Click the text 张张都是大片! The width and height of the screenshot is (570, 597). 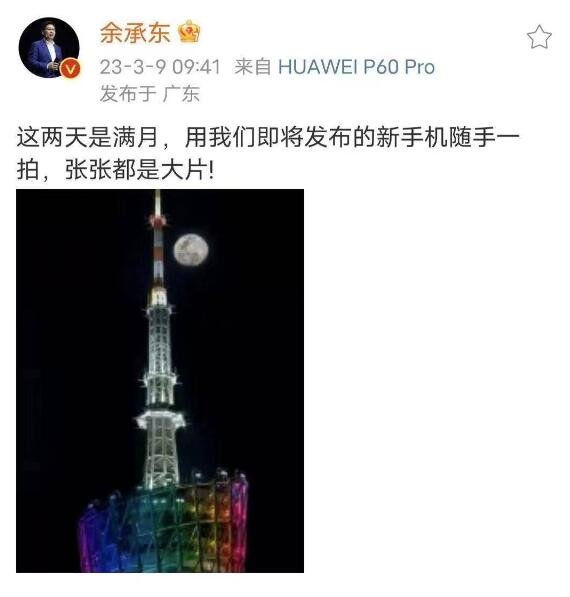tap(139, 170)
